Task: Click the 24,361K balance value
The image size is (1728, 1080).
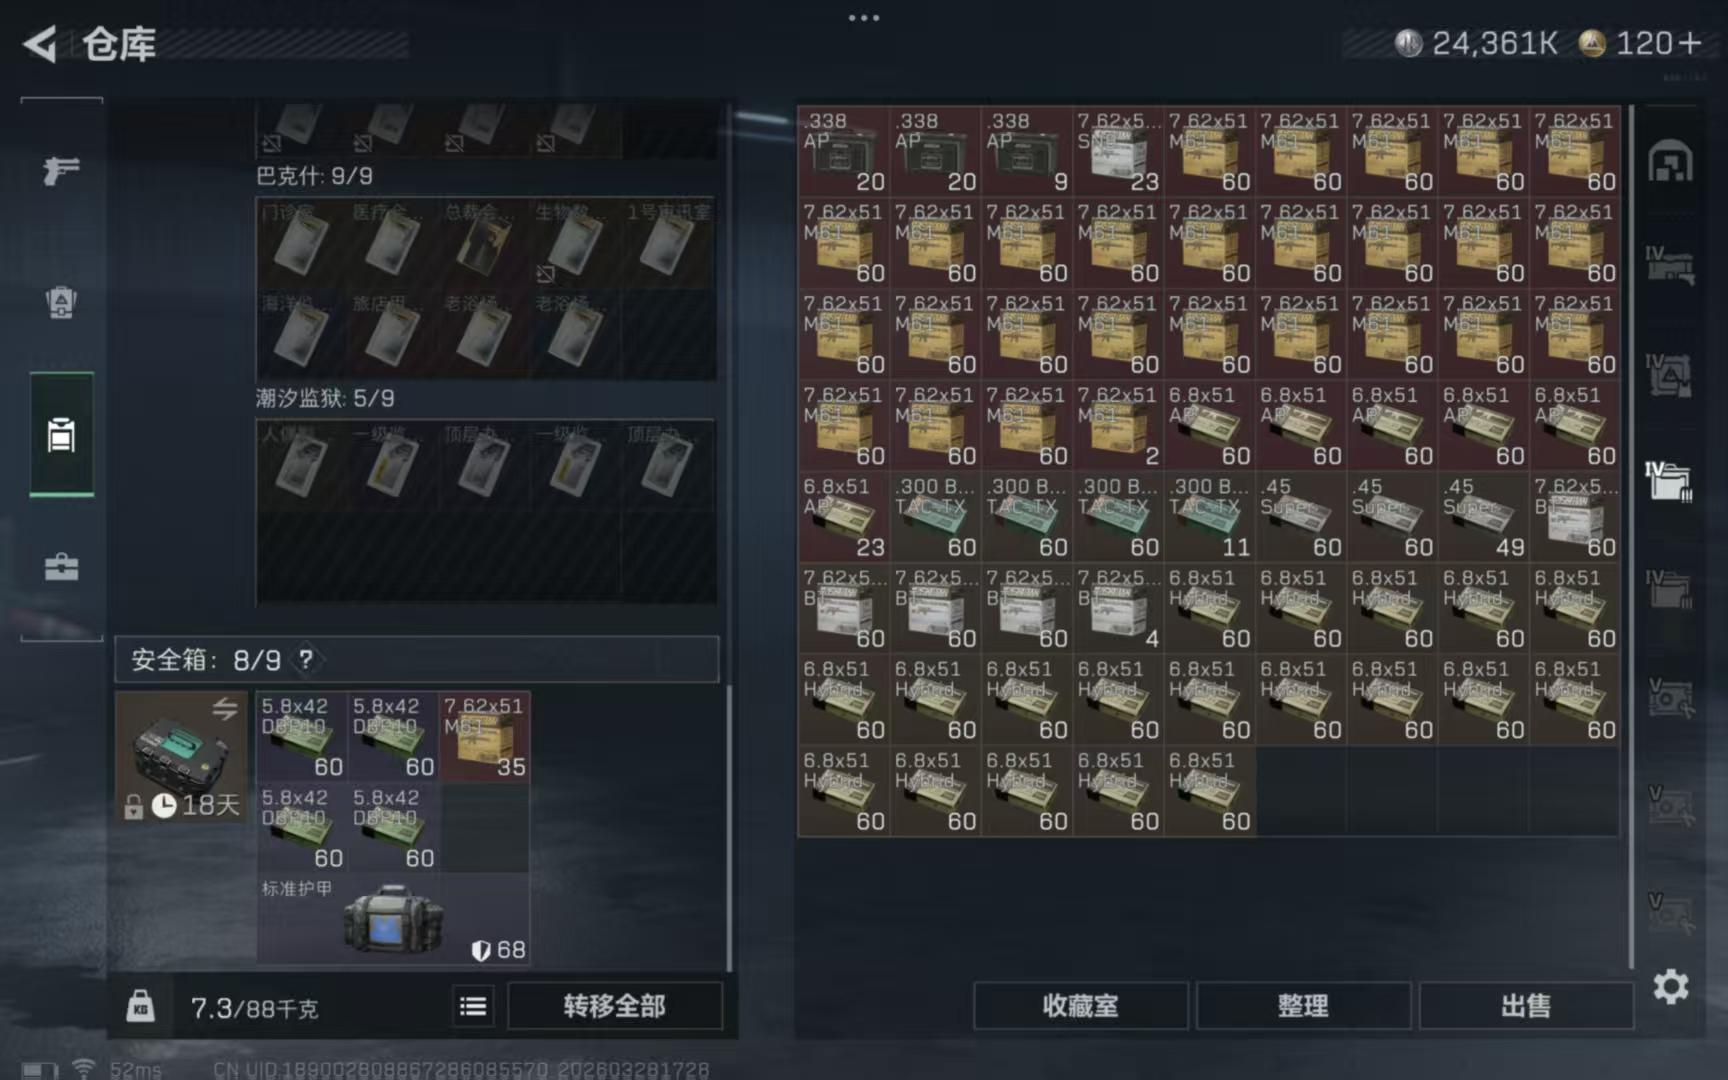Action: pos(1494,43)
